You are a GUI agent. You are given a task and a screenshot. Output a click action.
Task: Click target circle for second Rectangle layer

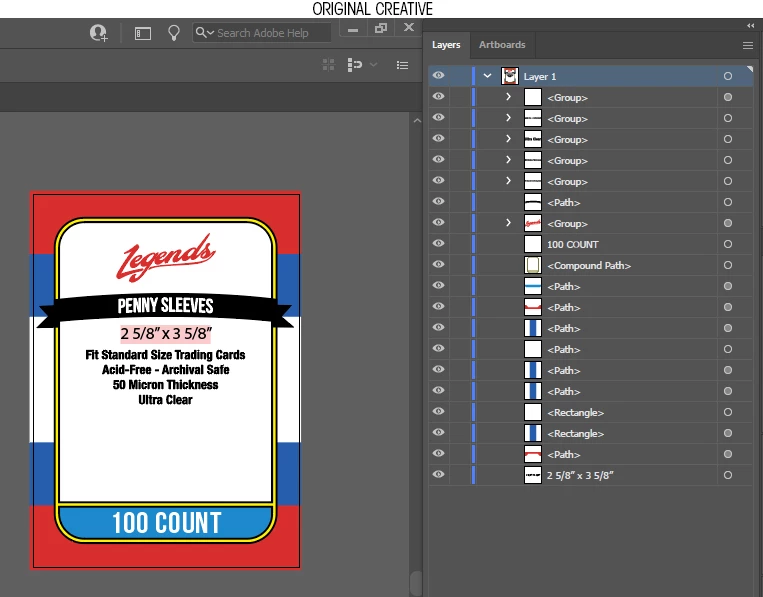727,433
